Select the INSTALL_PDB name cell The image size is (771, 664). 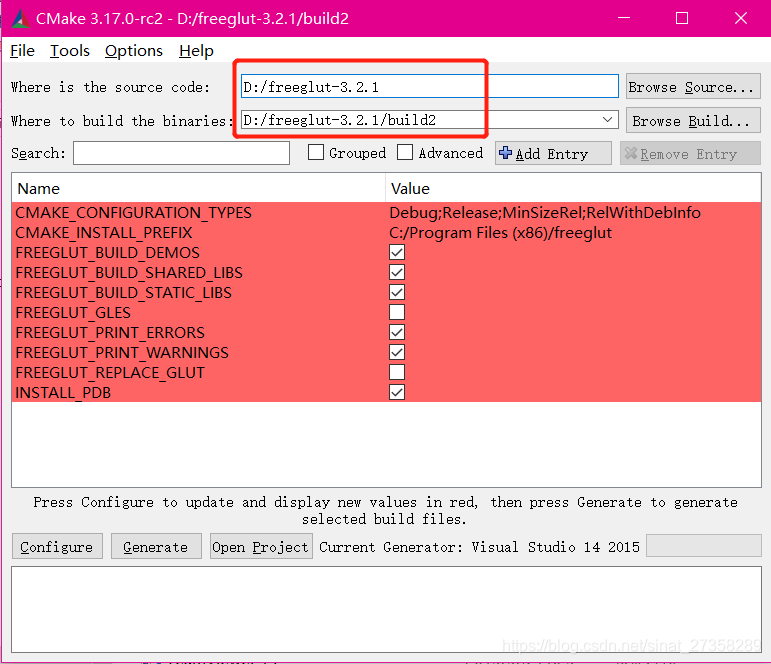coord(63,392)
